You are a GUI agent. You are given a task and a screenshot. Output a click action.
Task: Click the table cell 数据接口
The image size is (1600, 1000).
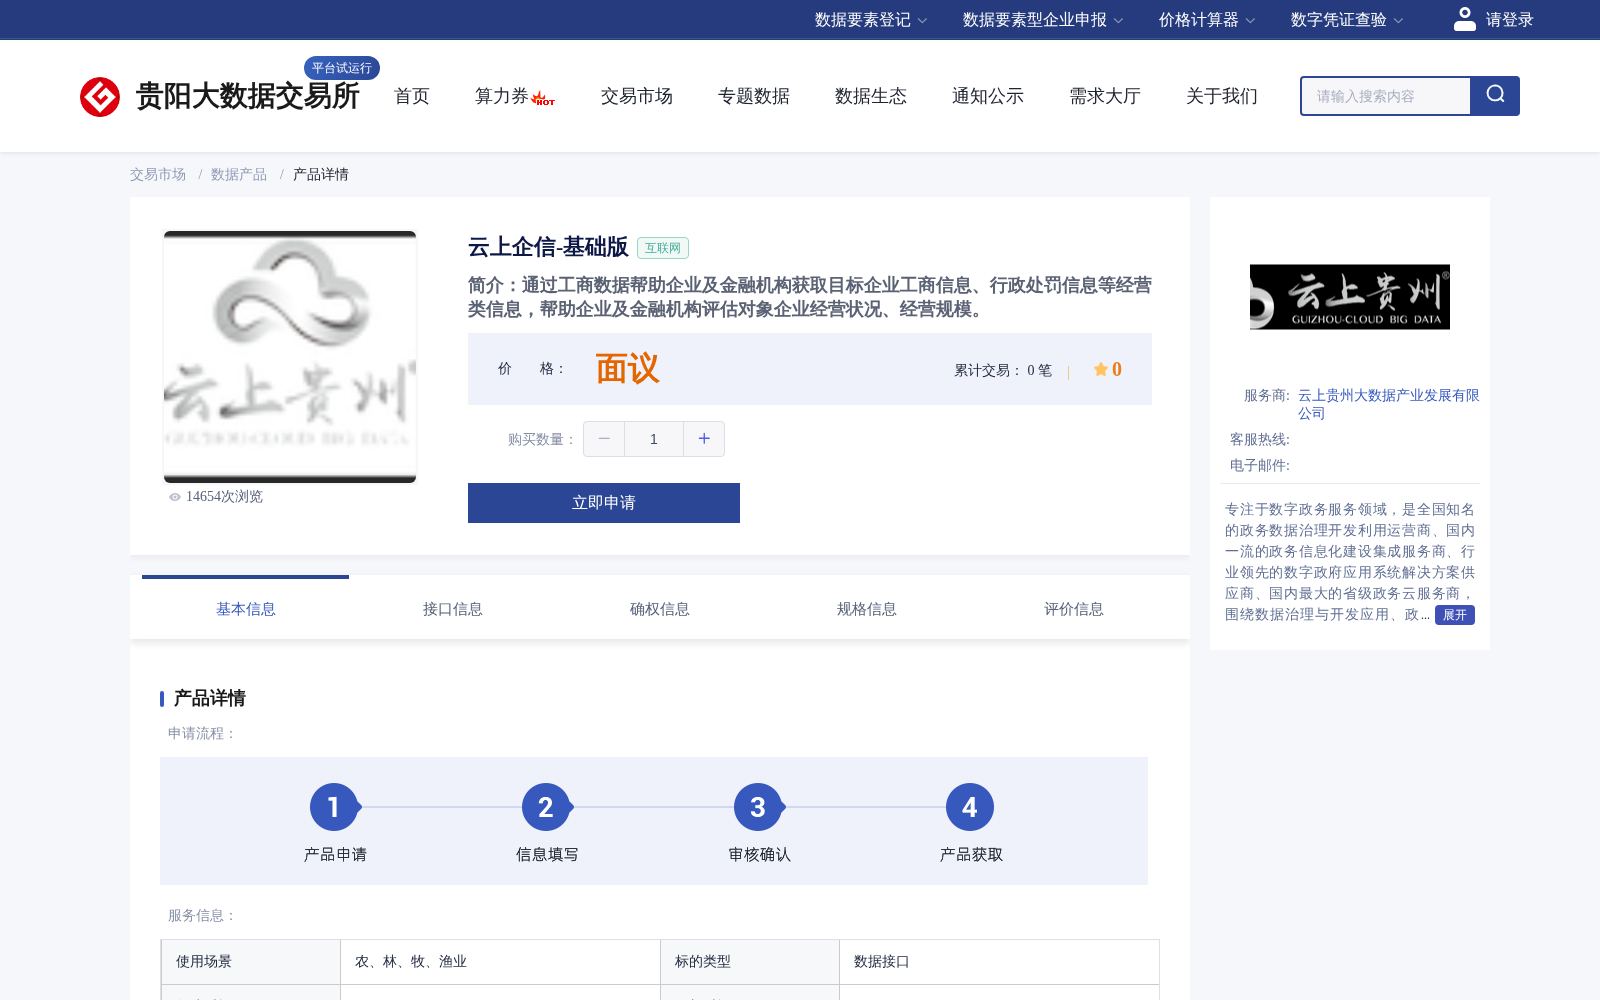point(999,962)
